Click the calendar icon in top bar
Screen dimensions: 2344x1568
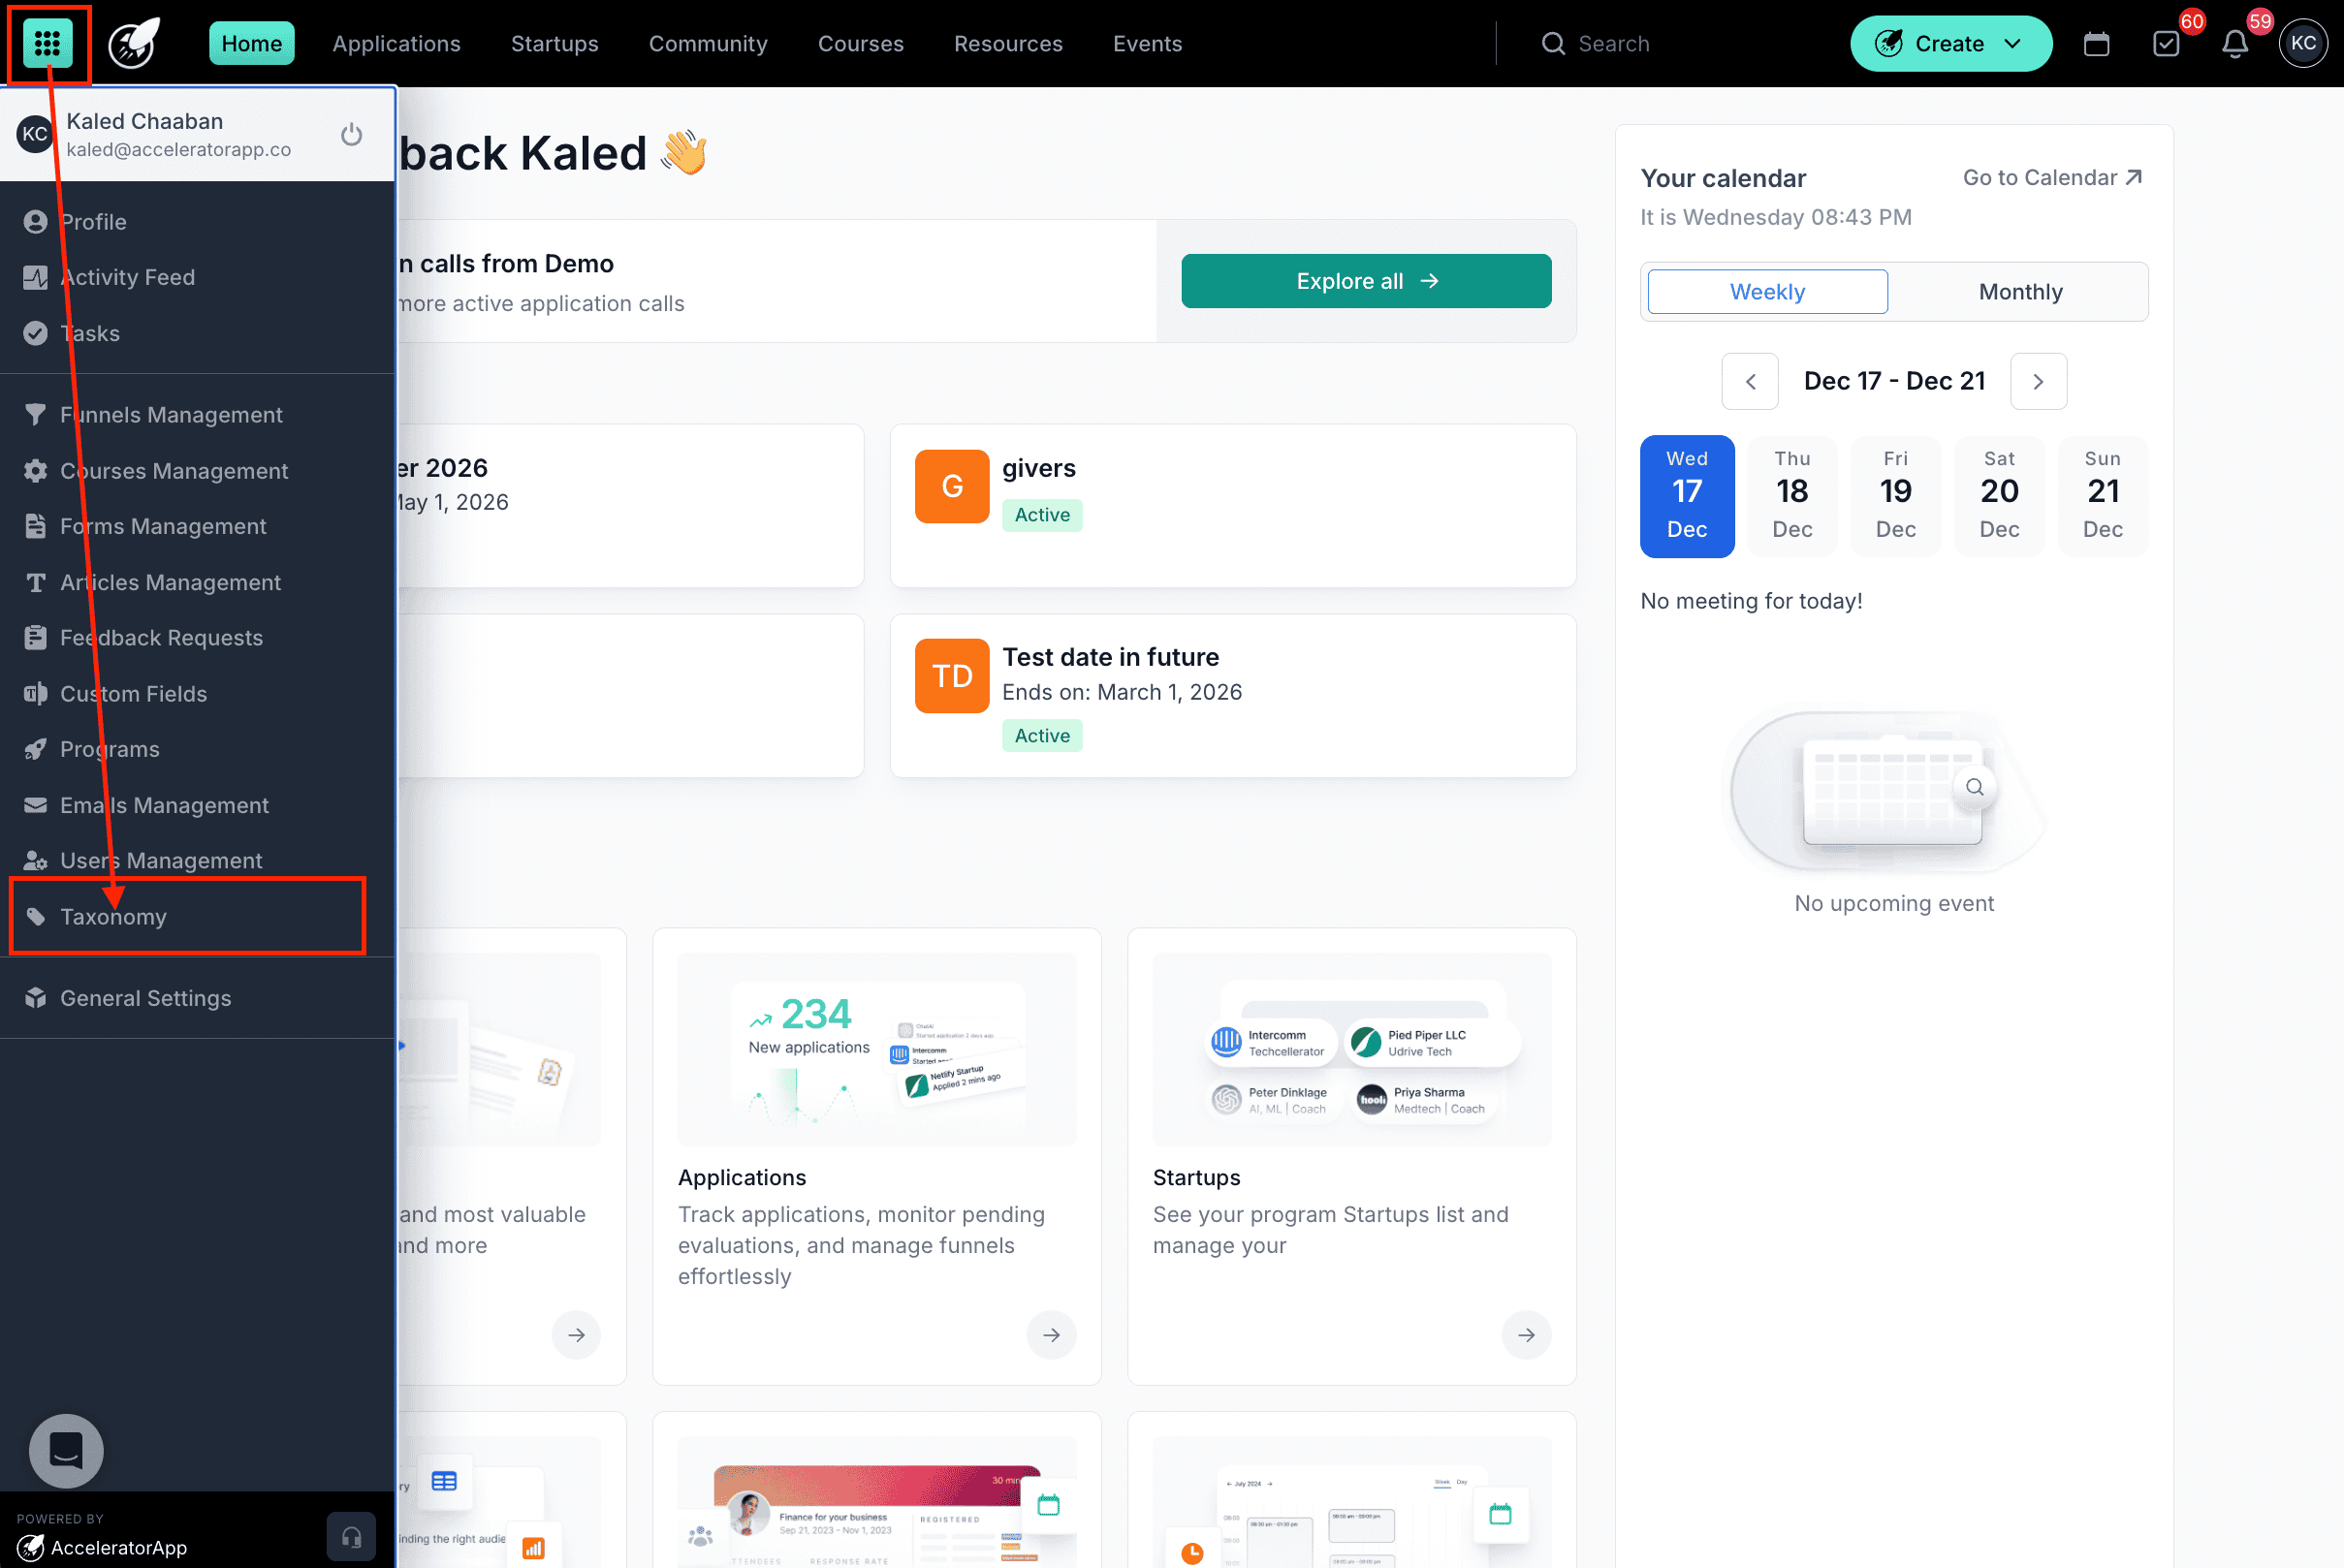tap(2097, 44)
